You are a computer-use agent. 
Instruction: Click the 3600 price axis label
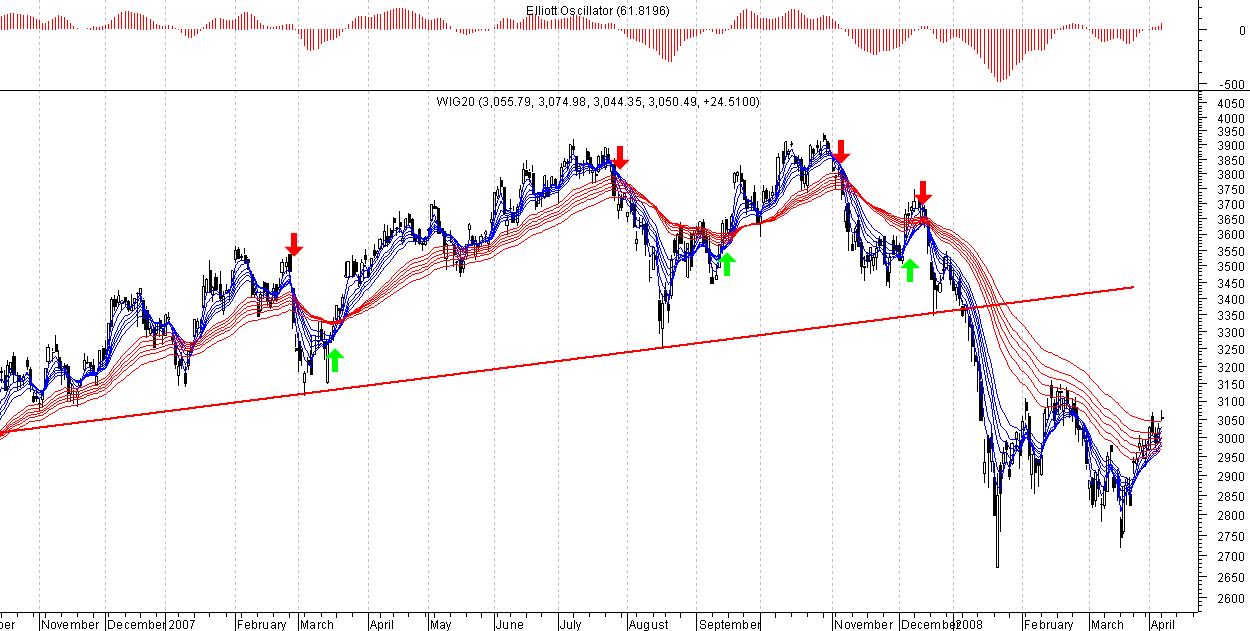pos(1231,236)
